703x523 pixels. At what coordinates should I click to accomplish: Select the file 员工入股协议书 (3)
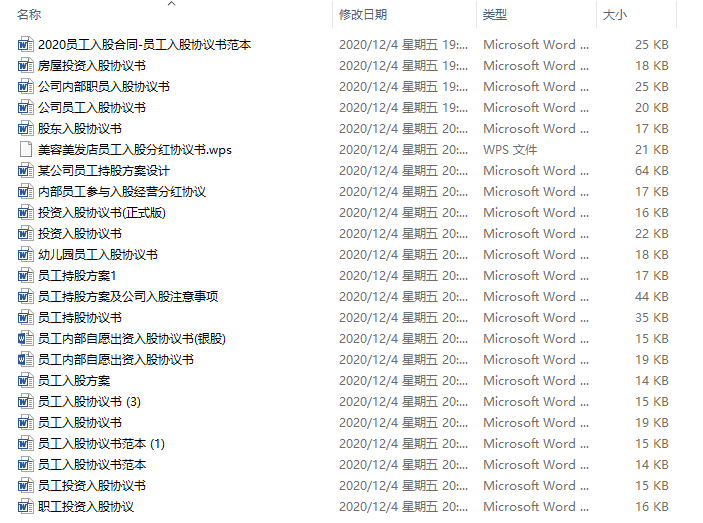[90, 402]
